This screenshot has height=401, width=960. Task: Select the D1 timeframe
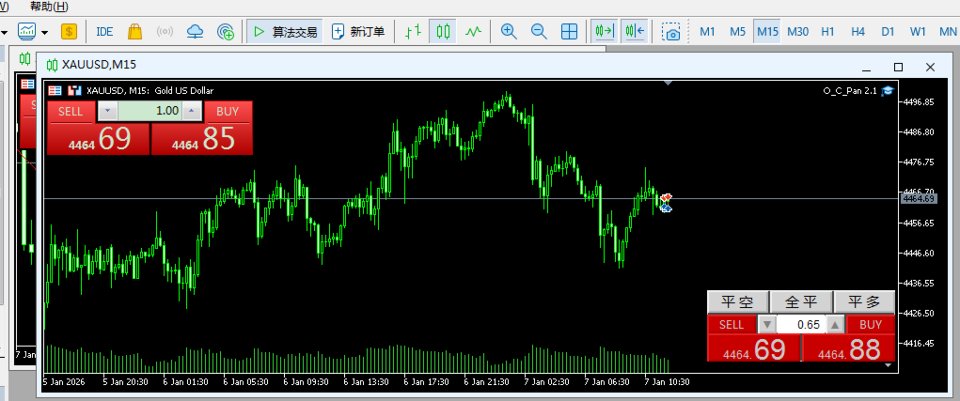click(x=888, y=31)
